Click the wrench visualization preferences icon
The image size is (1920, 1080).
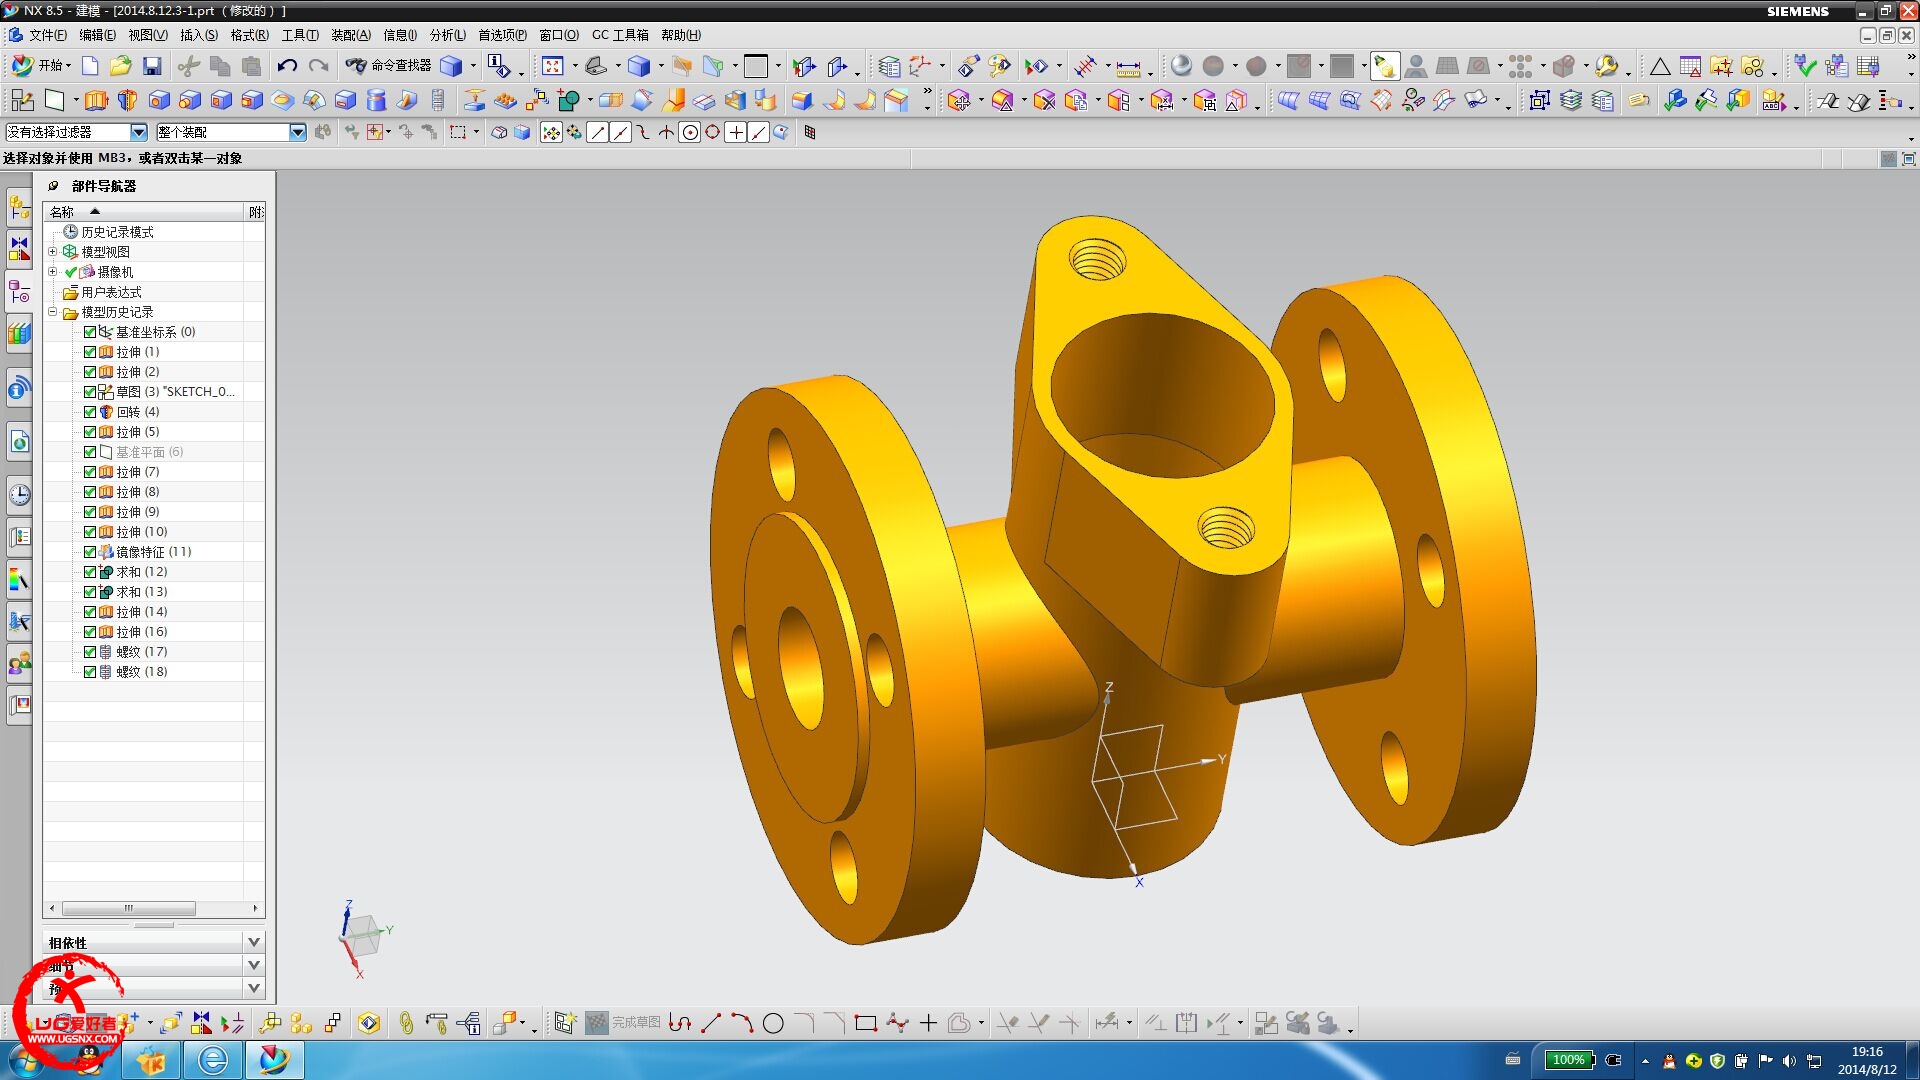[1607, 66]
